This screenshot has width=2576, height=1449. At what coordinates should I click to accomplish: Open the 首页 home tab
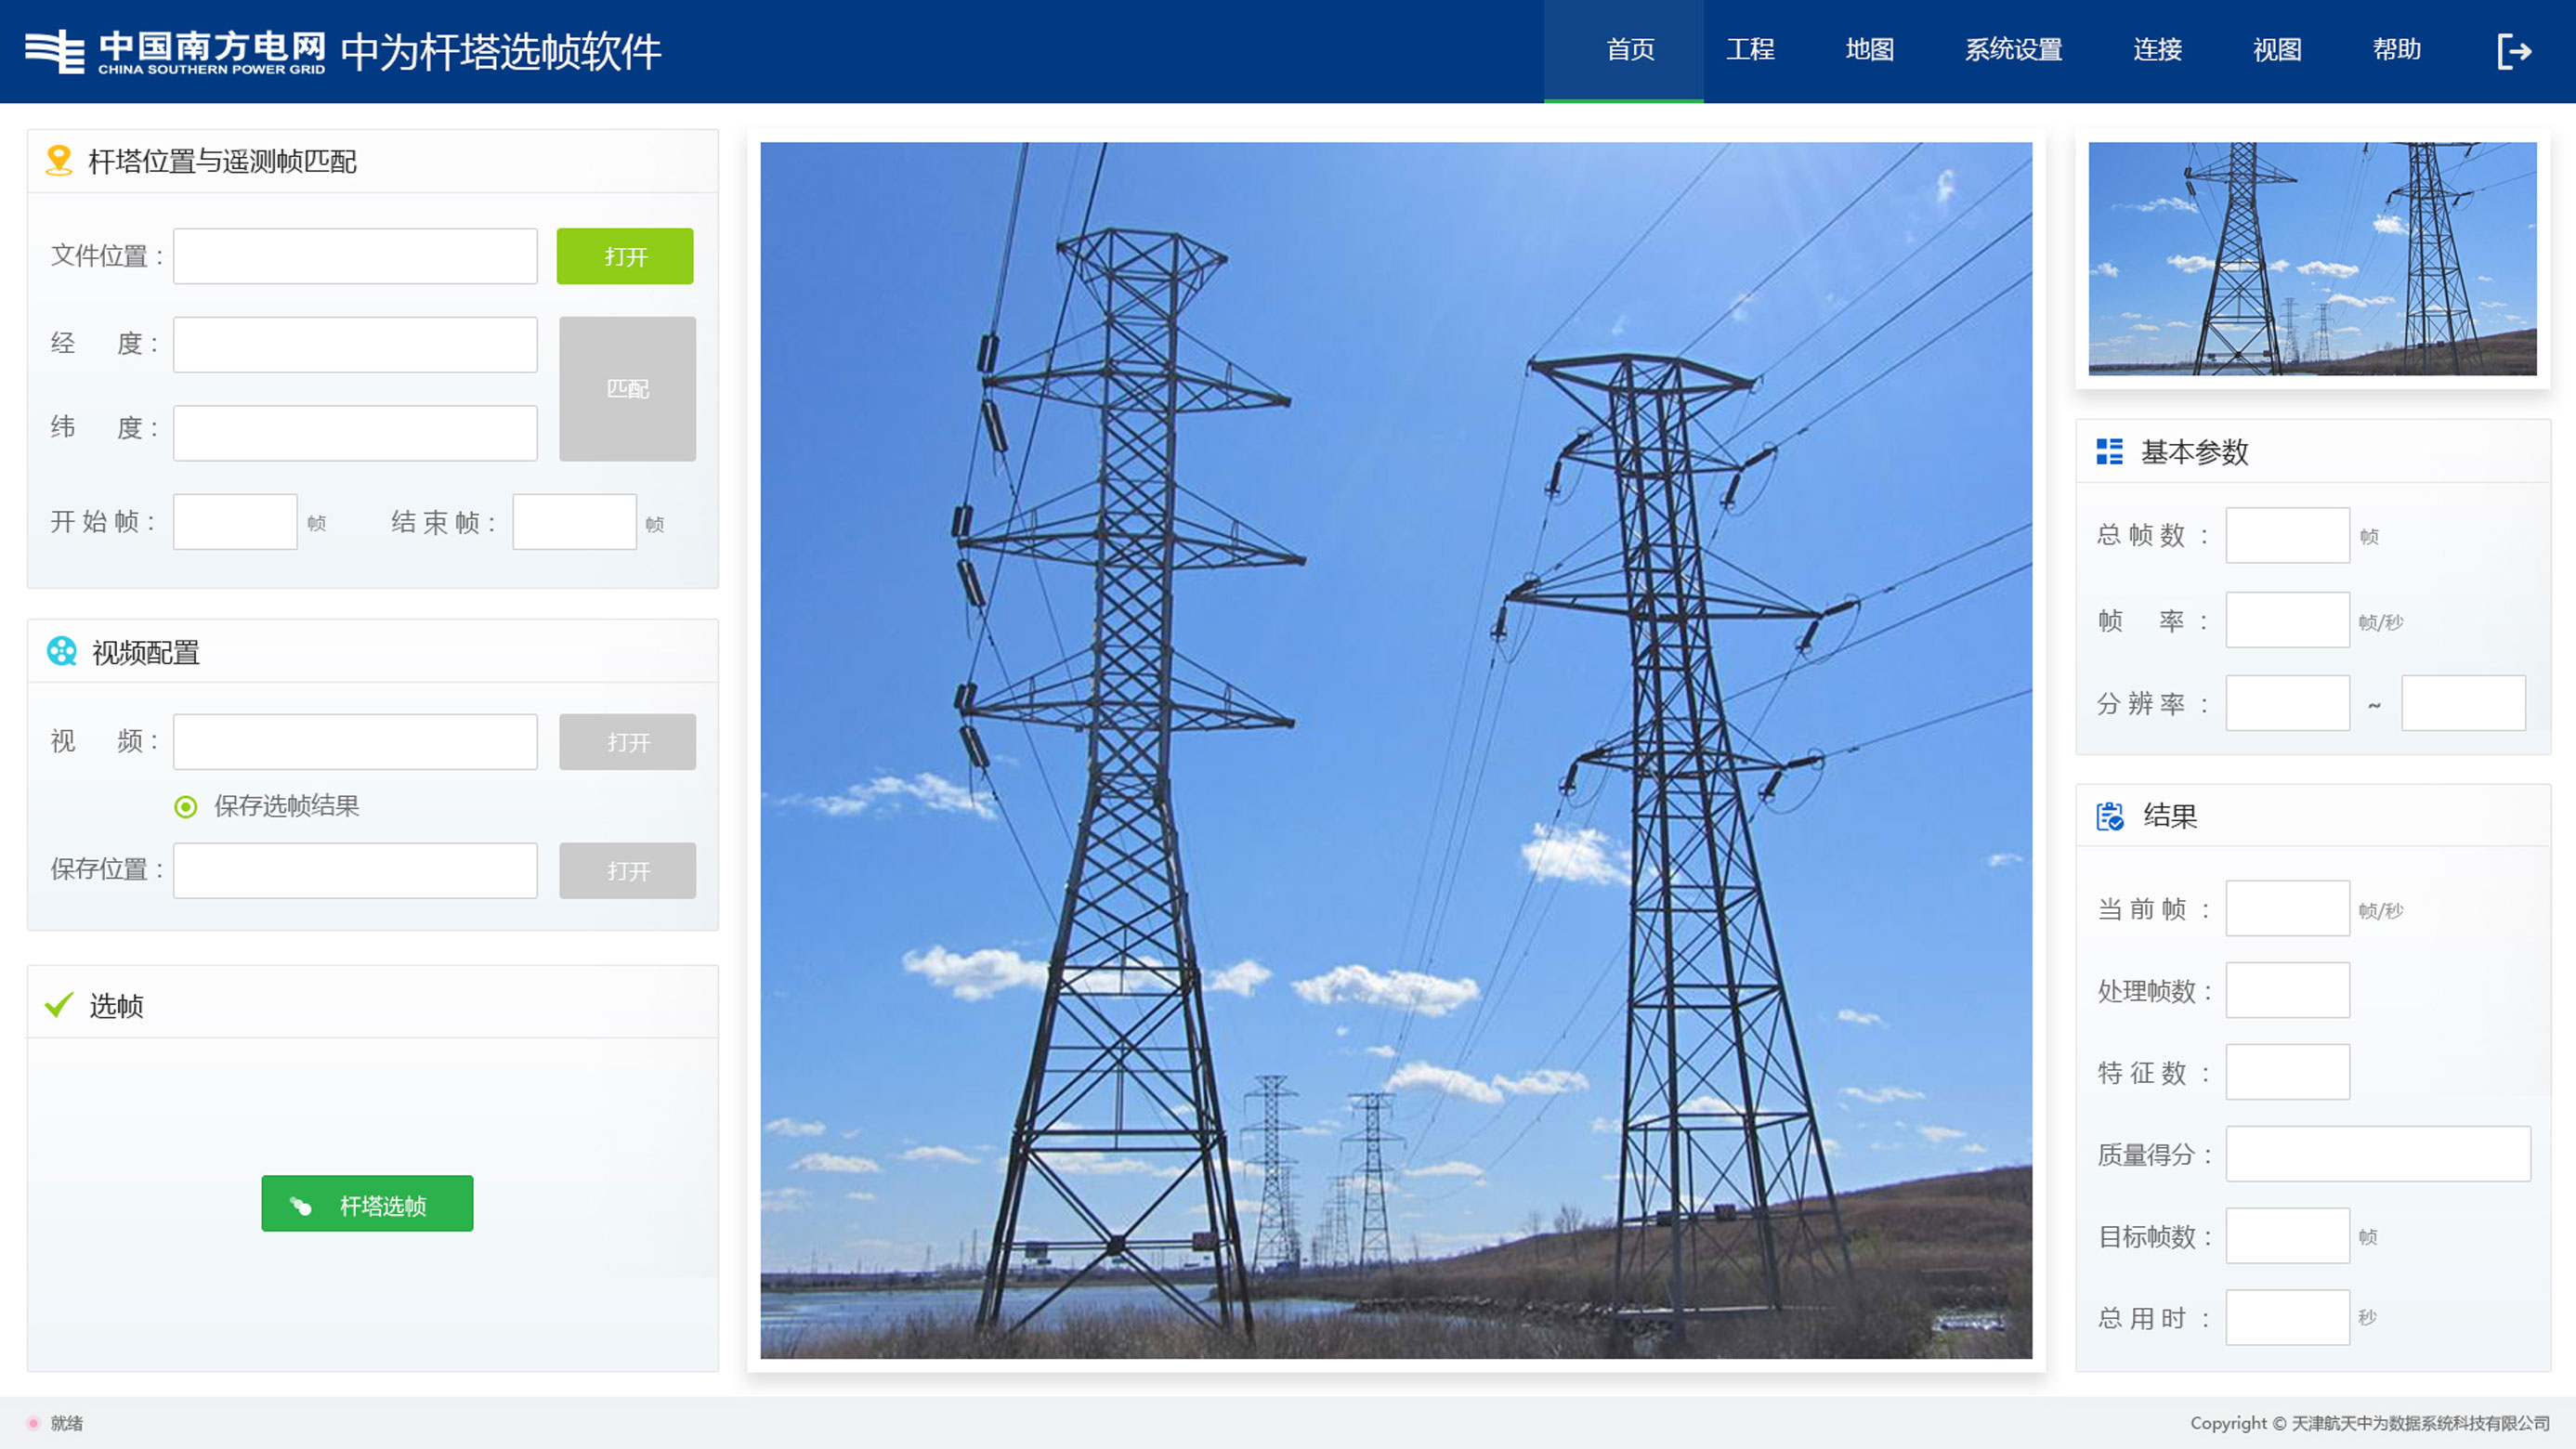1629,49
